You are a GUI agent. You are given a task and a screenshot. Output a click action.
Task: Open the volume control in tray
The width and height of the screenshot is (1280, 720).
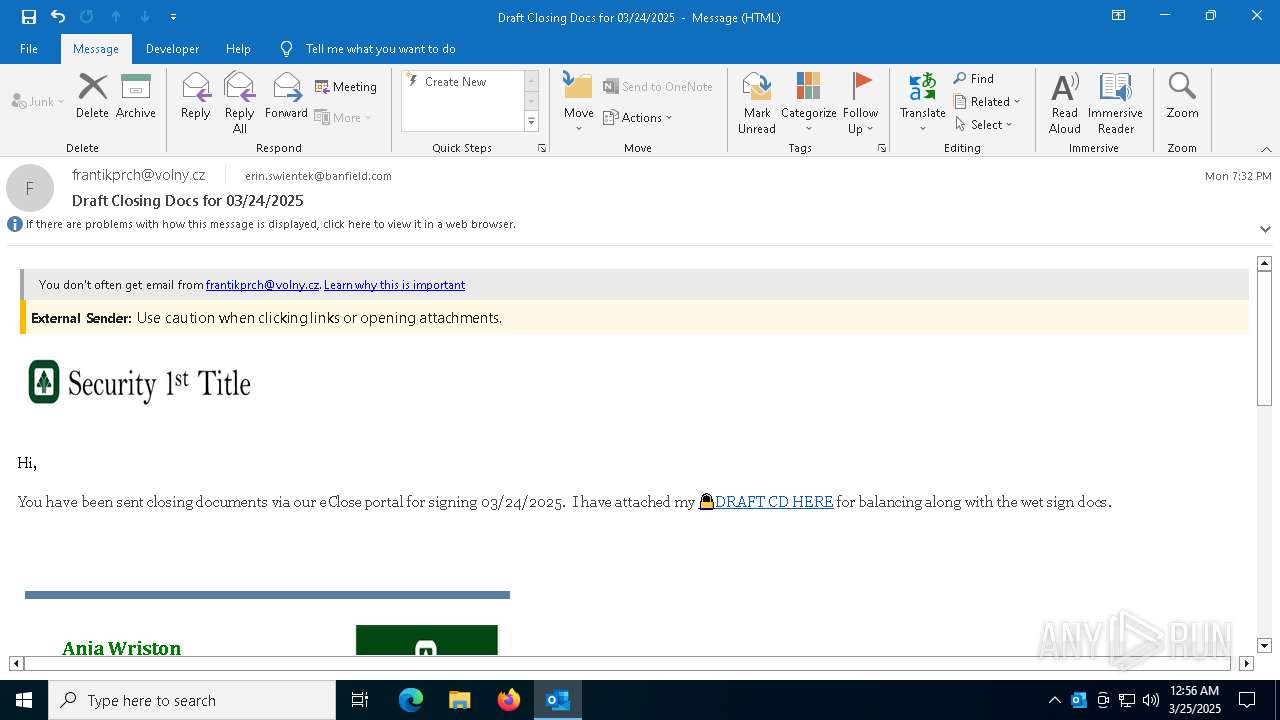(x=1151, y=700)
